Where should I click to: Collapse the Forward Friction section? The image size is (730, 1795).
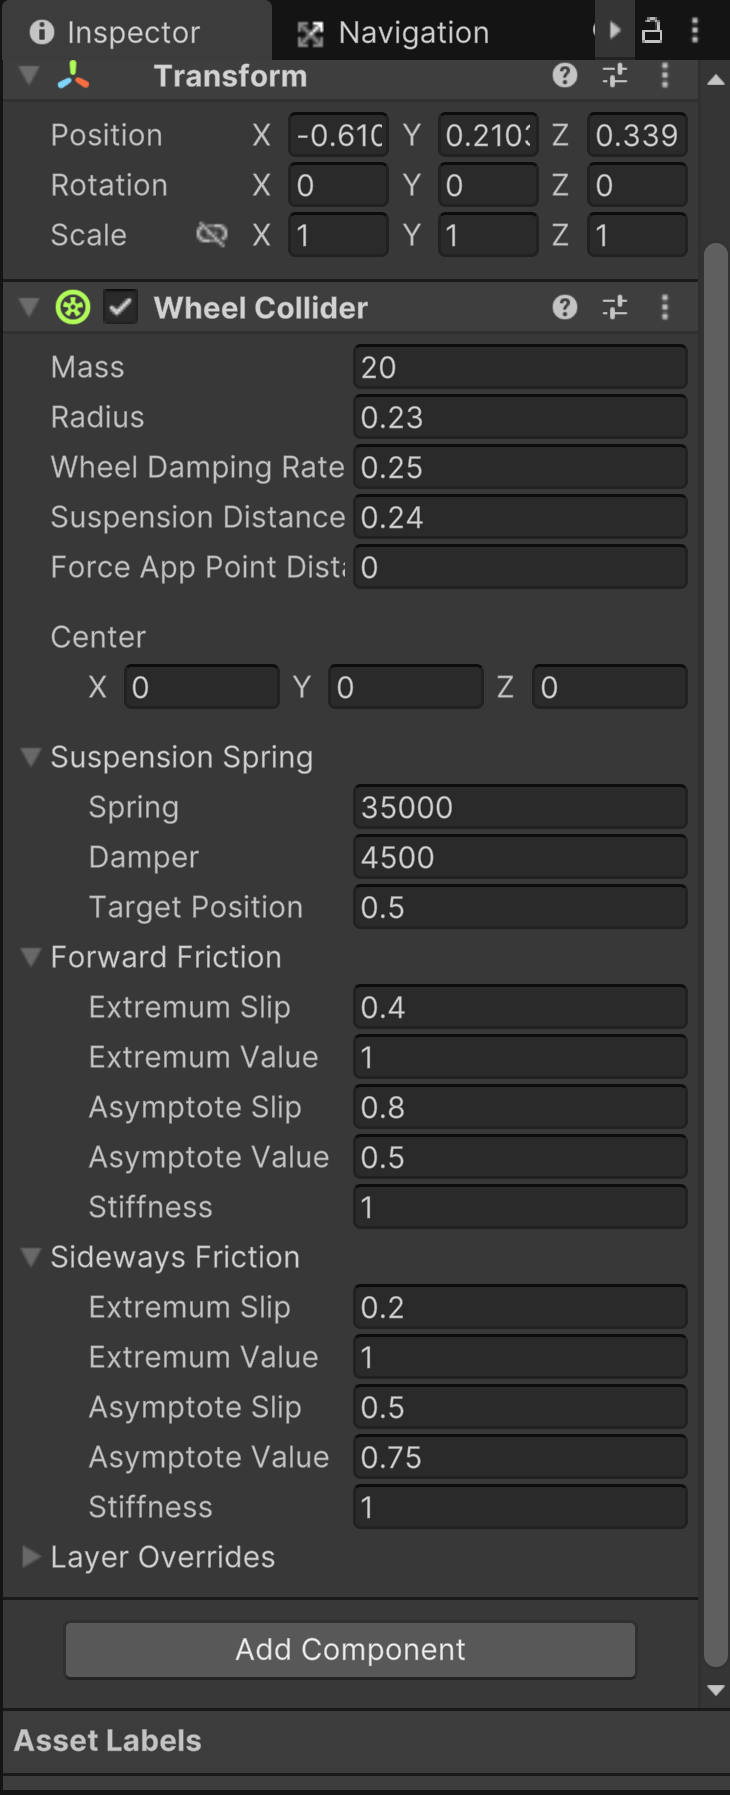pos(31,957)
